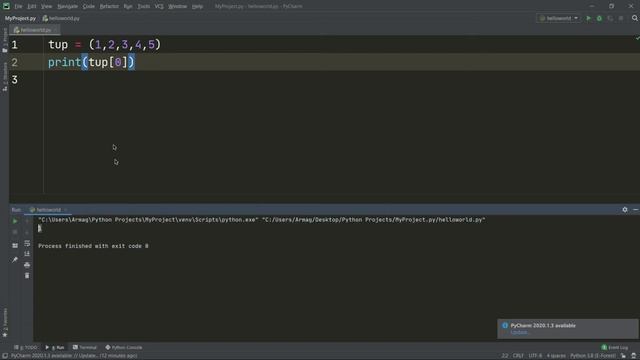640x360 pixels.
Task: Open the Python Console tab
Action: (124, 347)
